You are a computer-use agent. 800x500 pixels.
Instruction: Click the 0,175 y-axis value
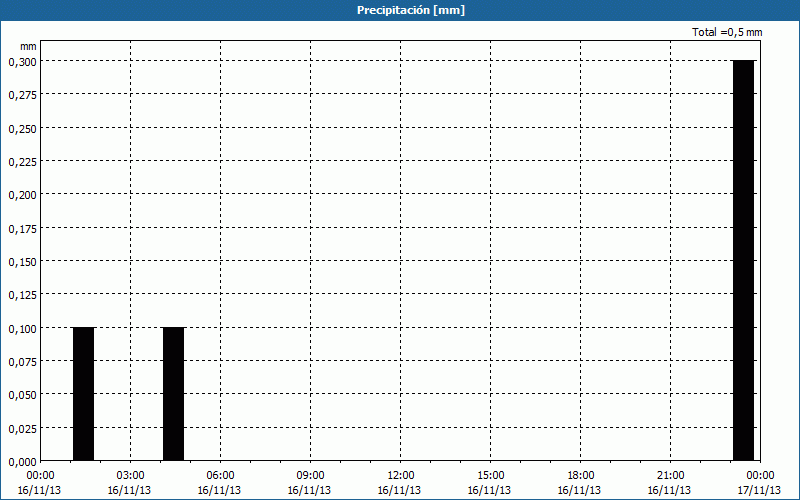22,229
